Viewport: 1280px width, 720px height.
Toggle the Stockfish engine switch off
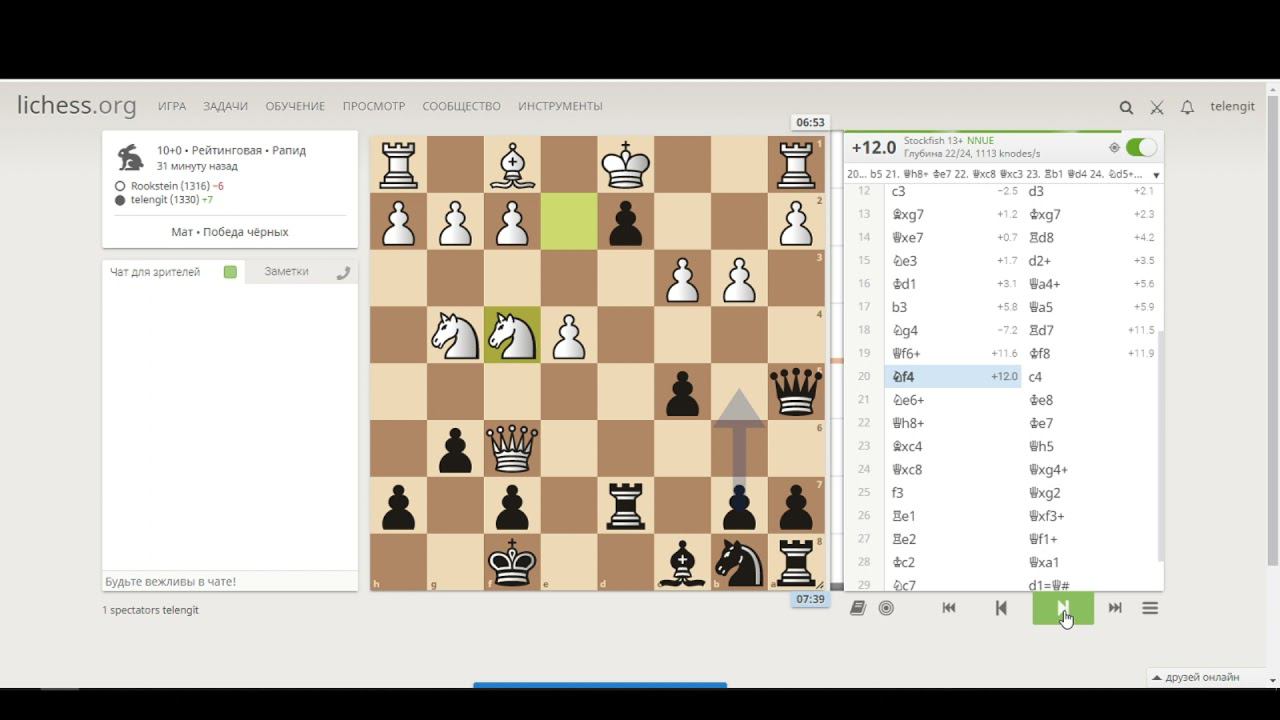click(1141, 148)
